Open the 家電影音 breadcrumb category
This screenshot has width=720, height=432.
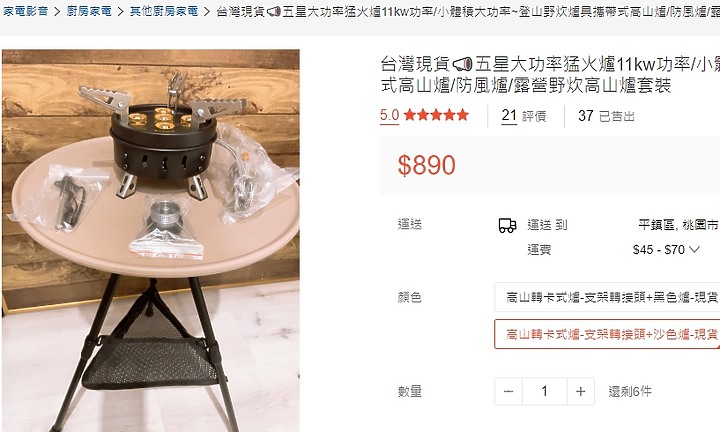(25, 11)
